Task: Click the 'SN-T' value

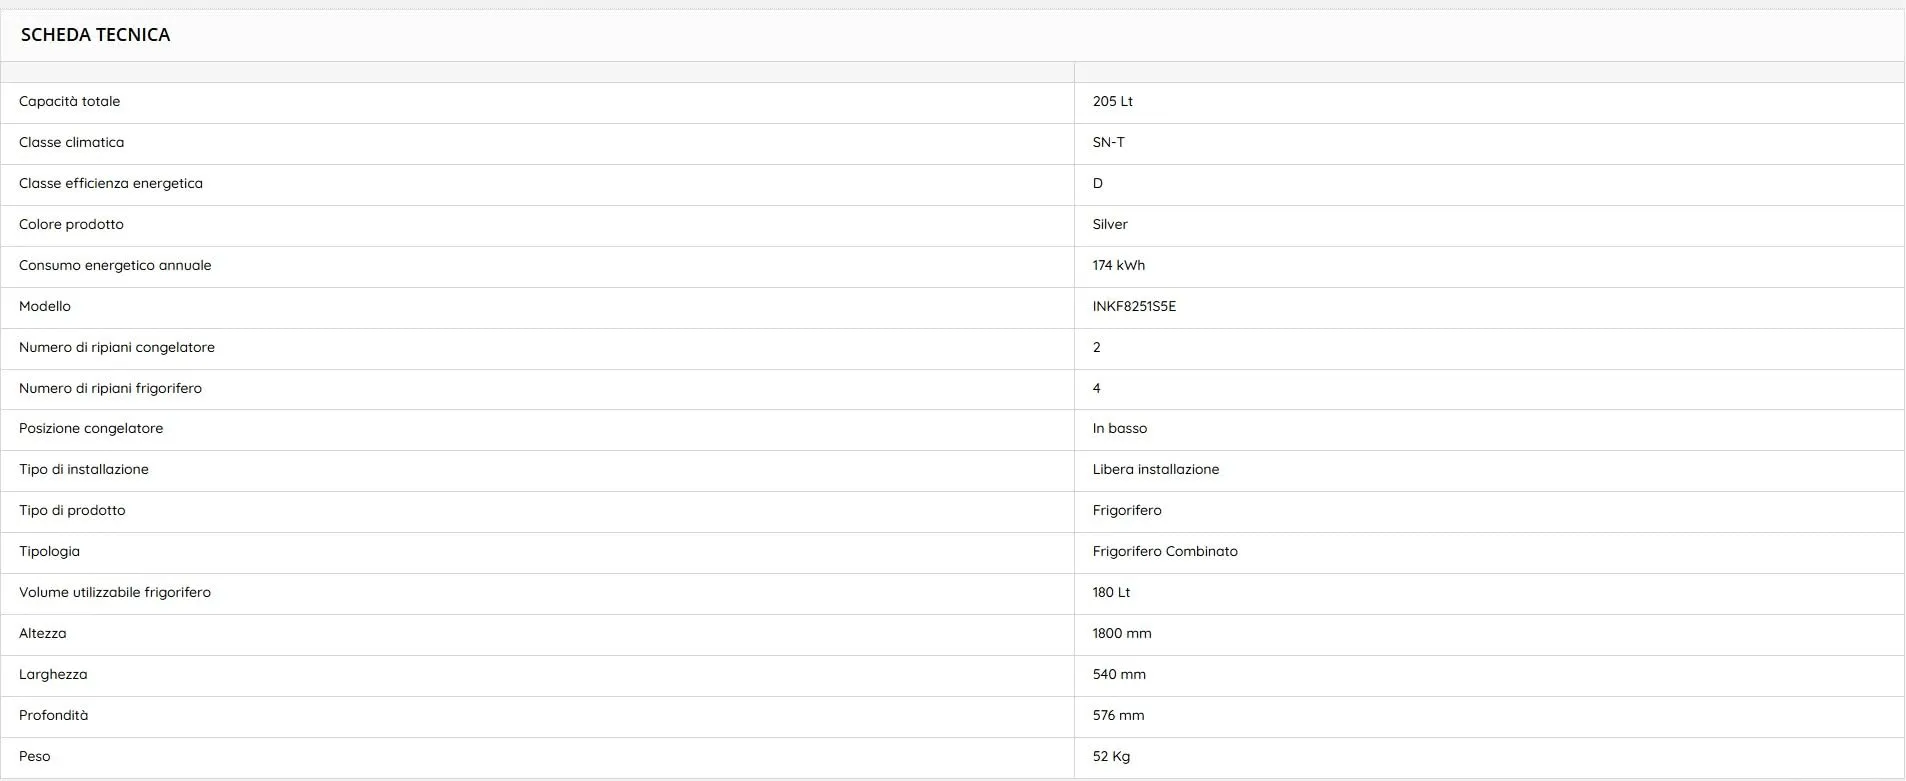Action: pos(1108,142)
